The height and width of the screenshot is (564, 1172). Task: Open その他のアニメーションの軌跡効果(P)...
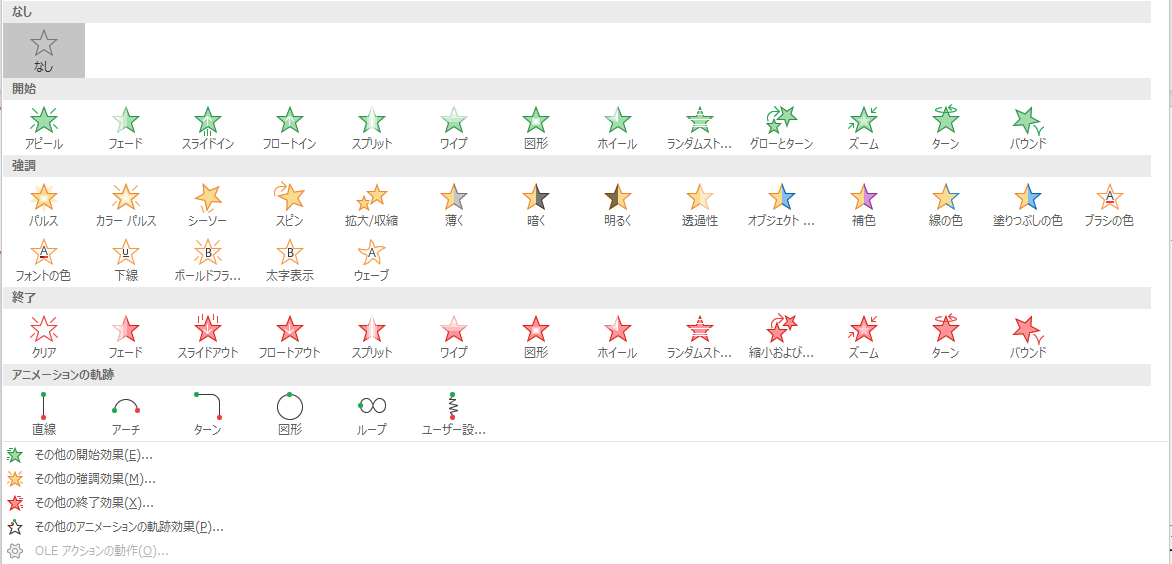tap(129, 527)
